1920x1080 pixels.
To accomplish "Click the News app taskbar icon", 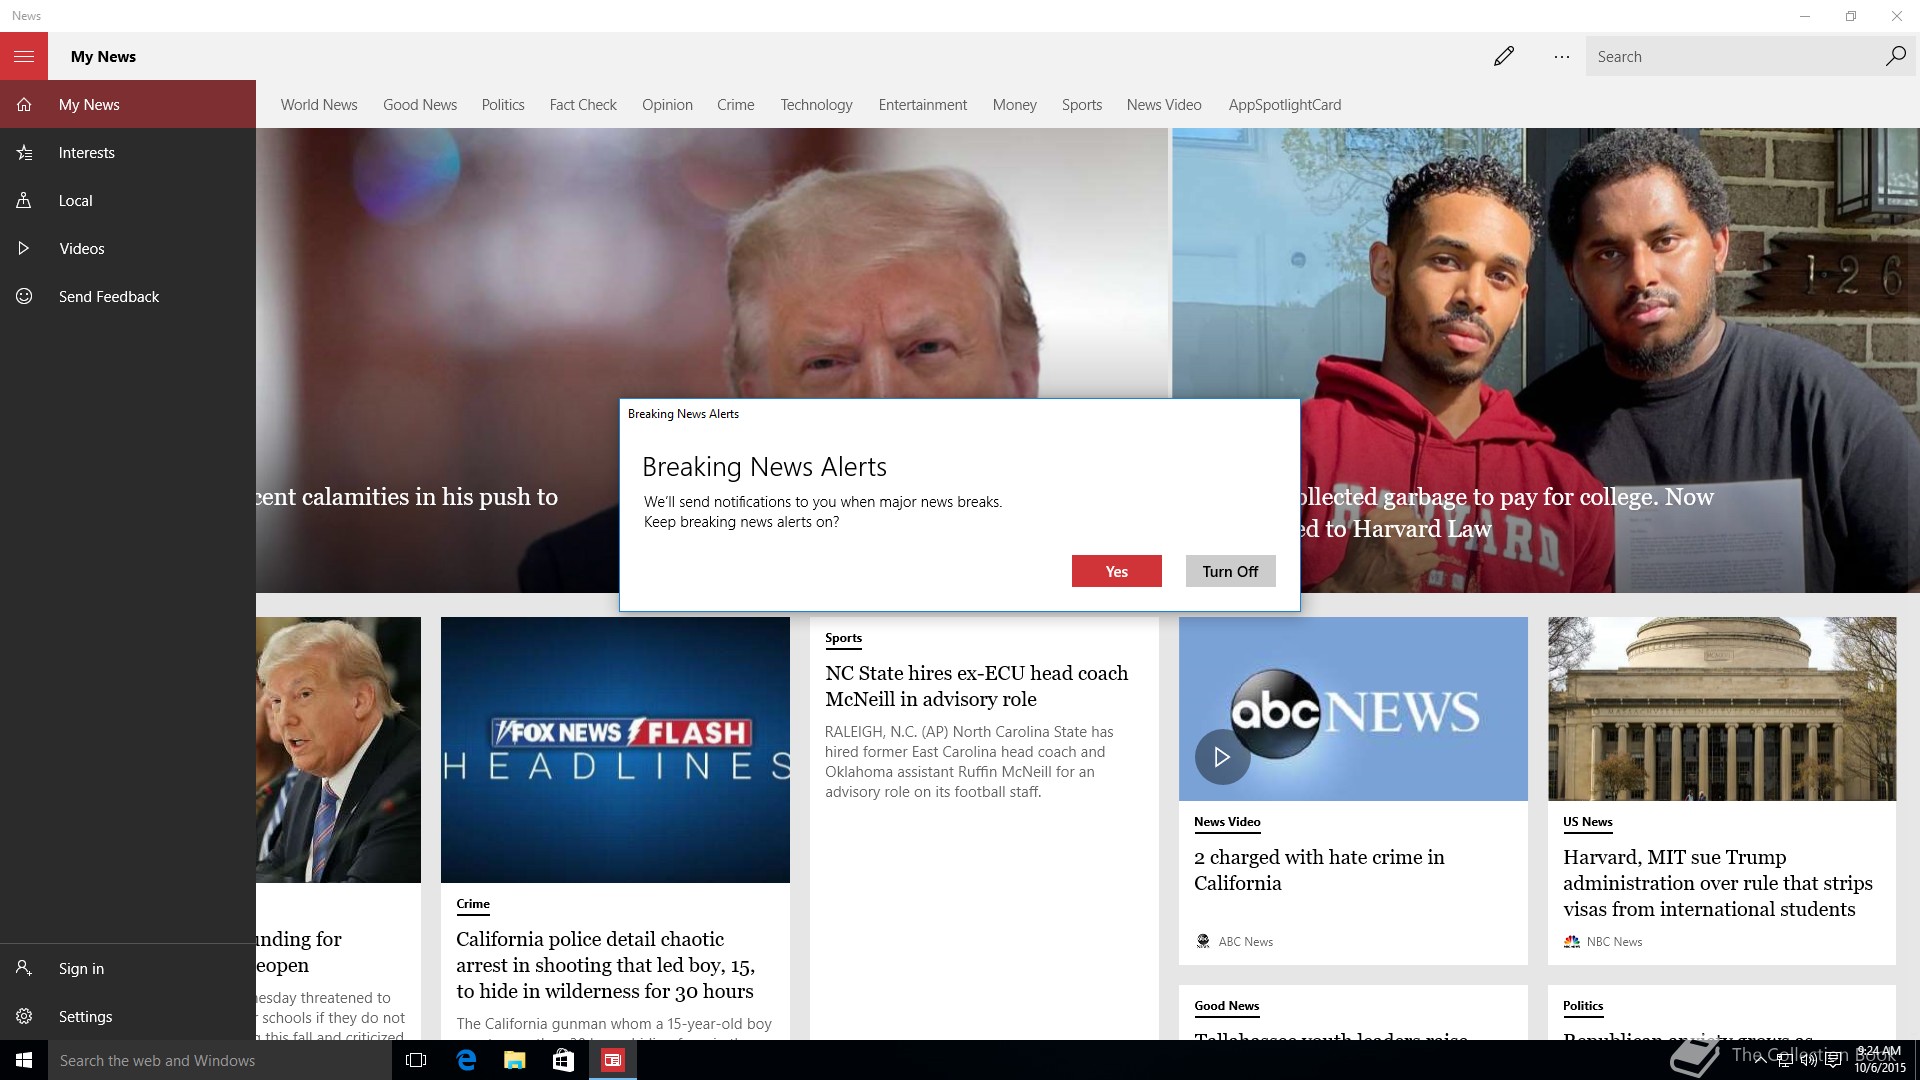I will click(x=612, y=1060).
